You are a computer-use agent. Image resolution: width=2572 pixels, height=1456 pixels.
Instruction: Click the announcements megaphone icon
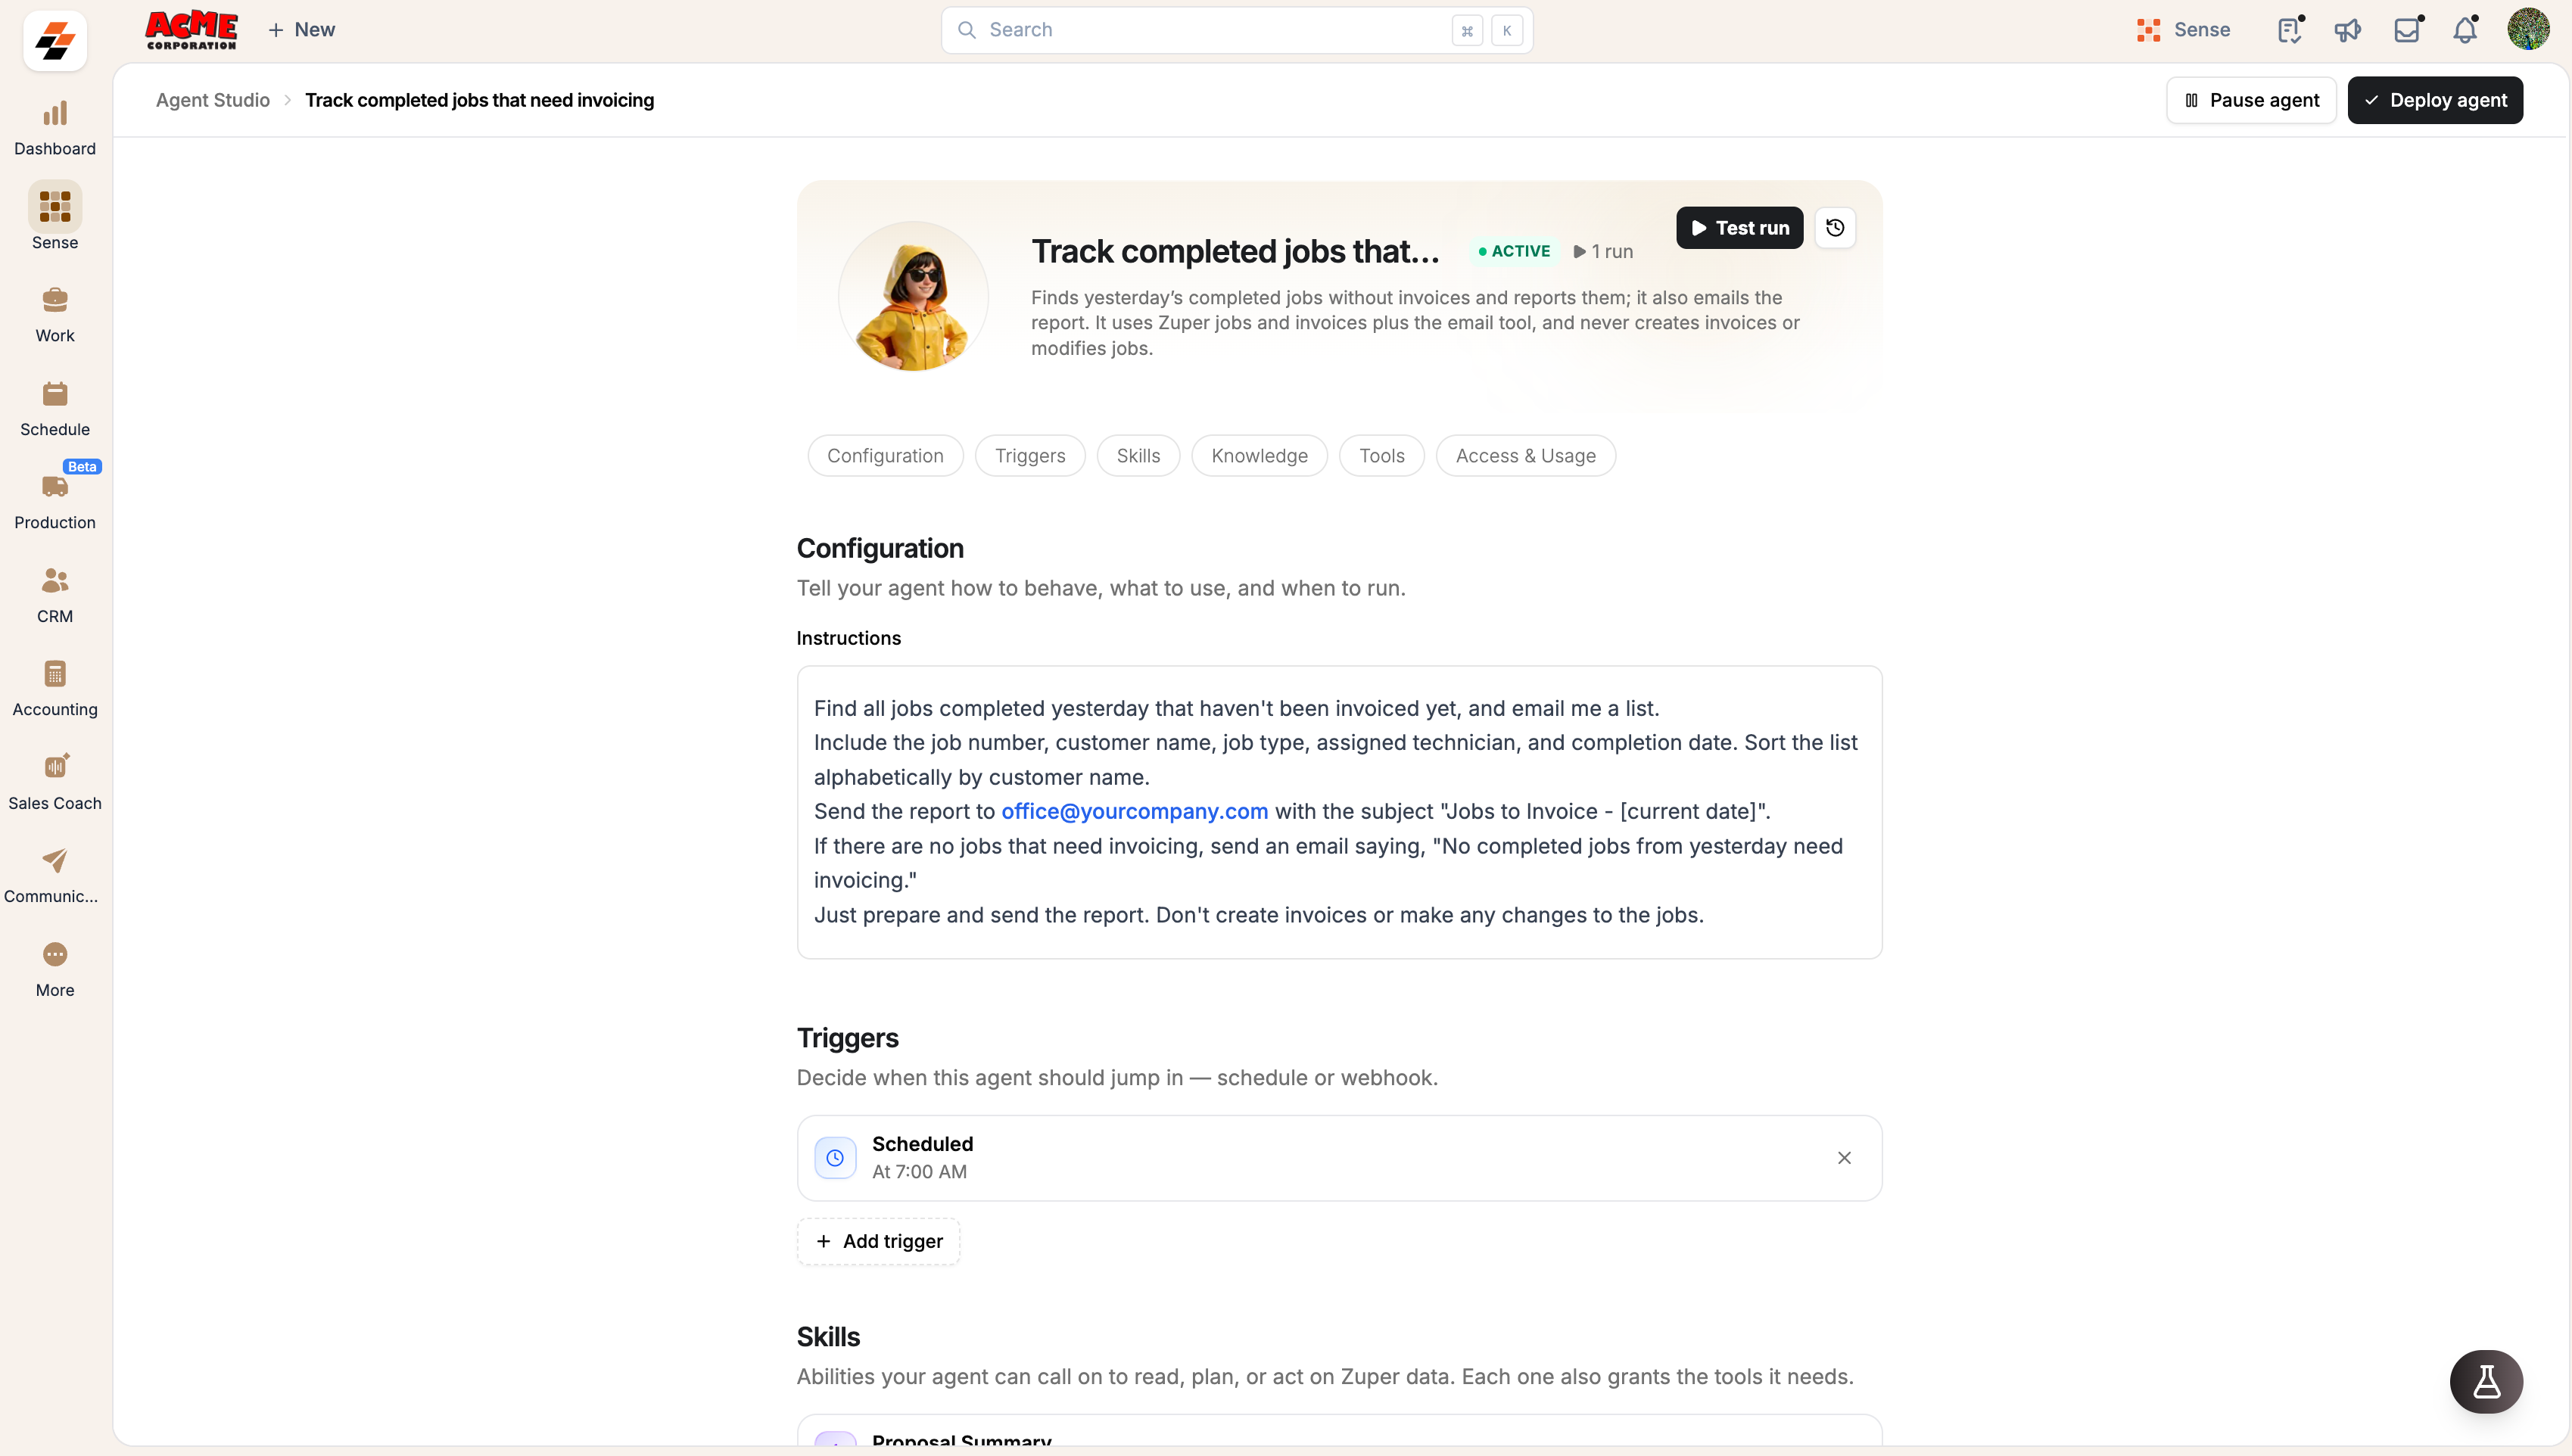click(x=2347, y=30)
